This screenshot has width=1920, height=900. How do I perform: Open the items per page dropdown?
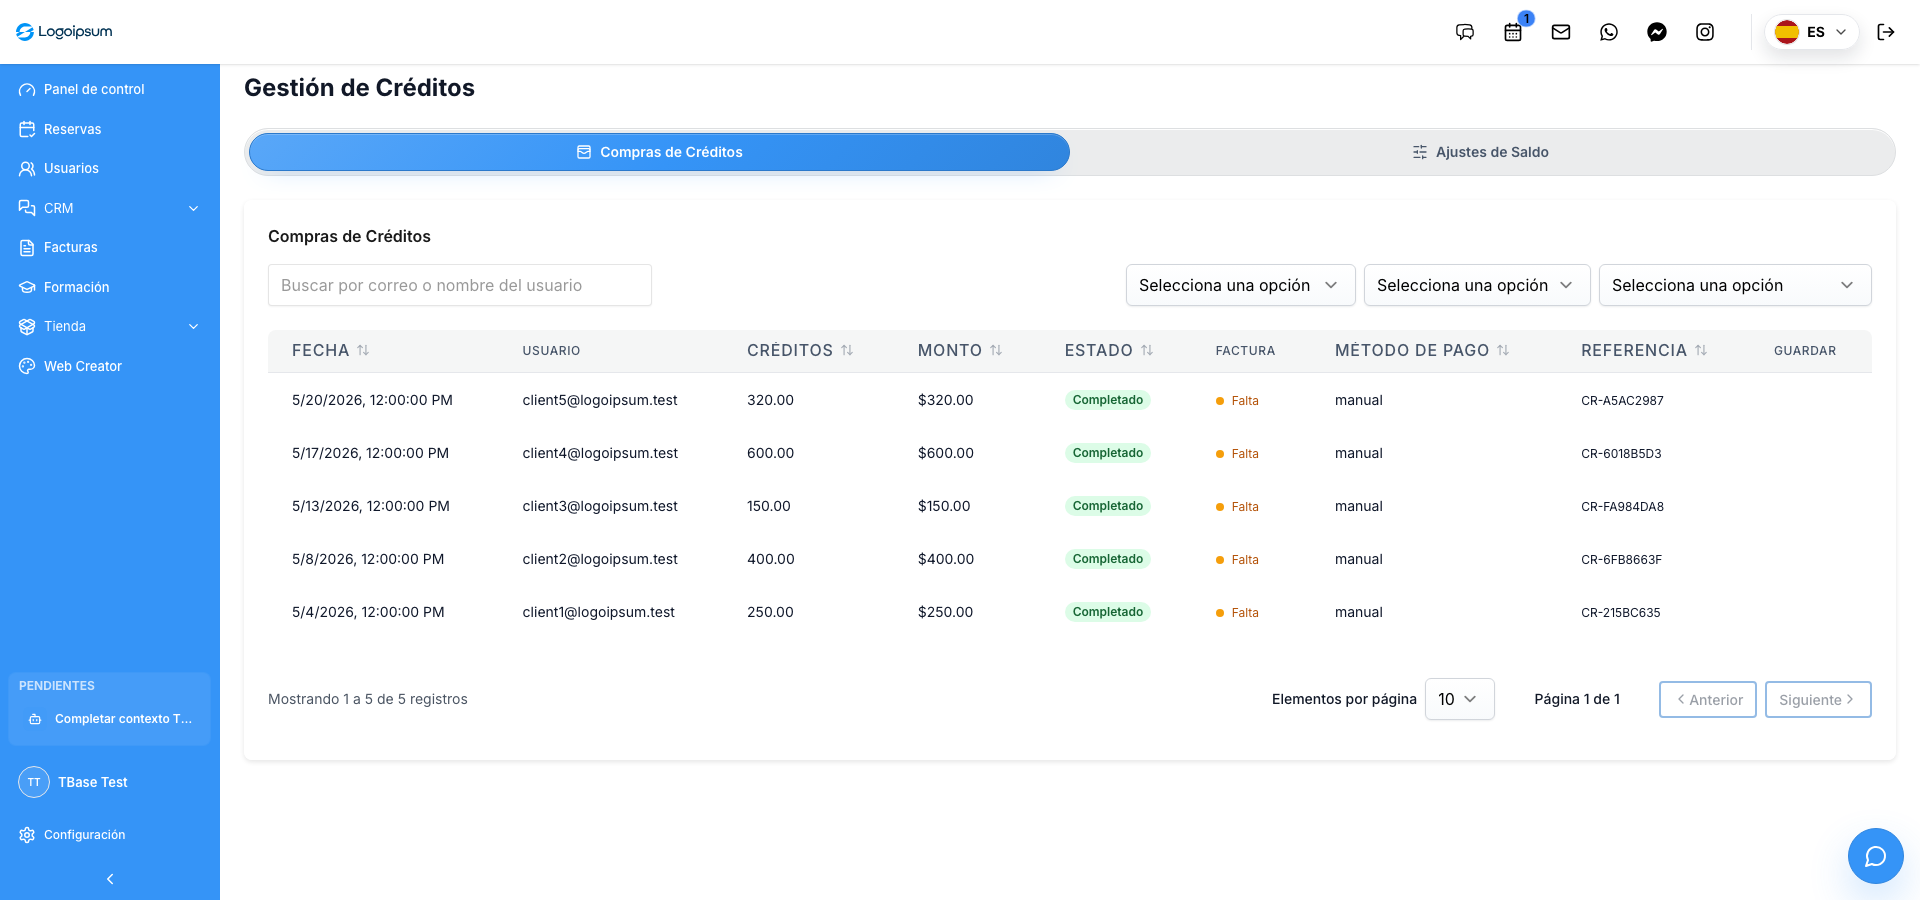[x=1459, y=699]
